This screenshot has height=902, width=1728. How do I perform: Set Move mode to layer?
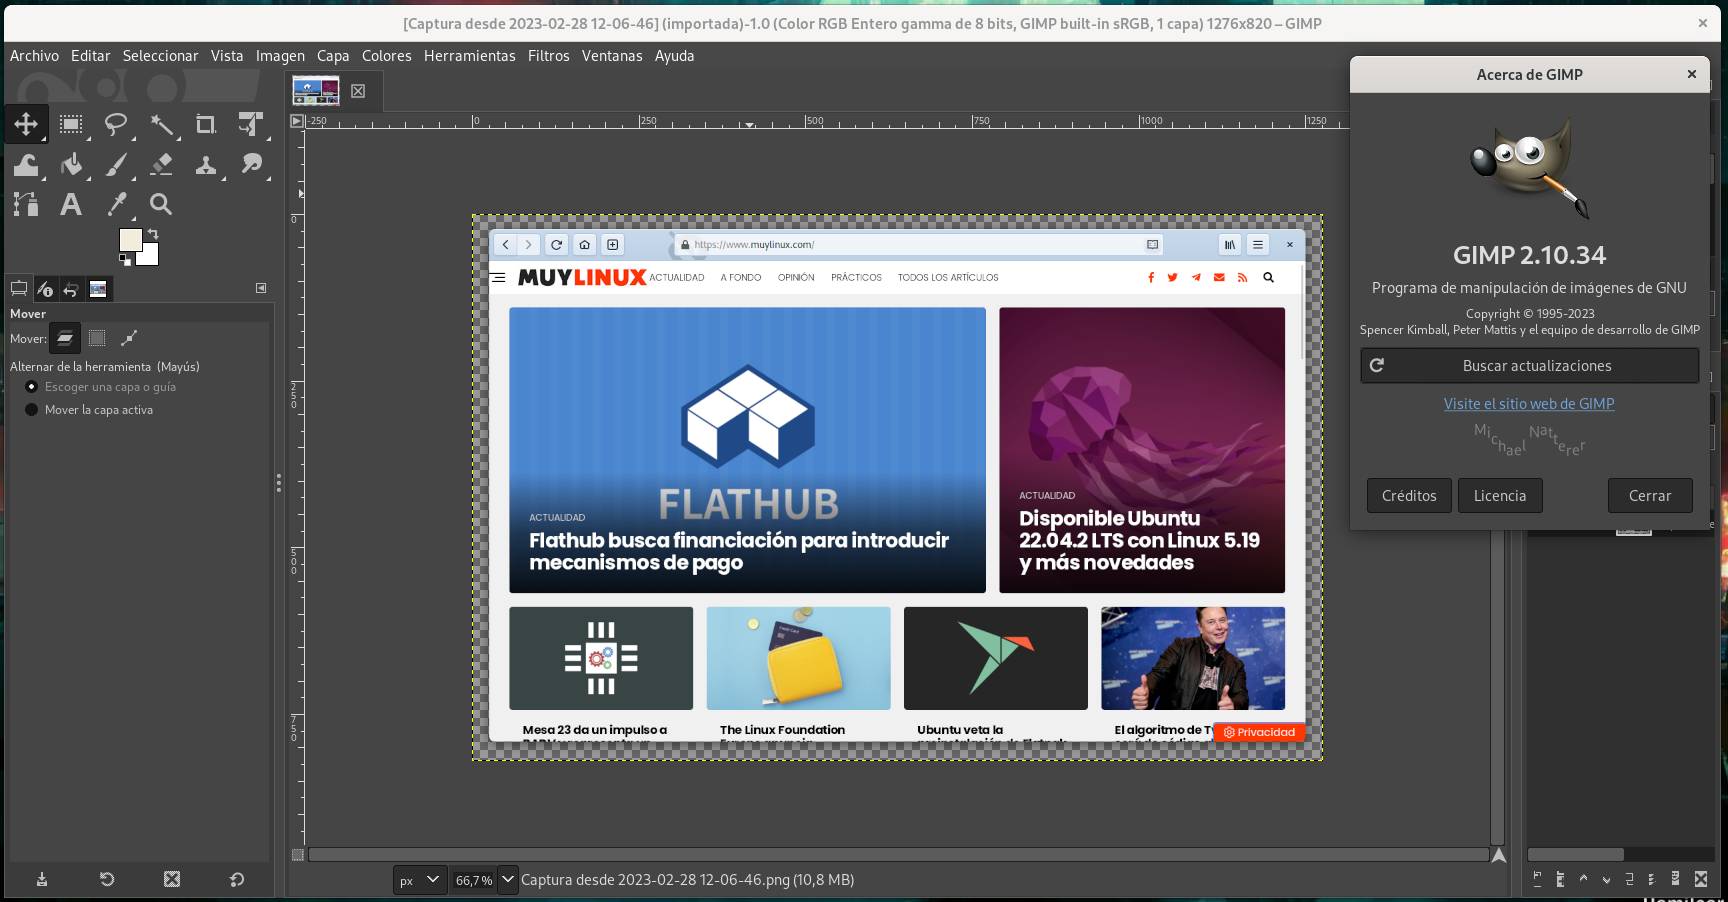65,338
